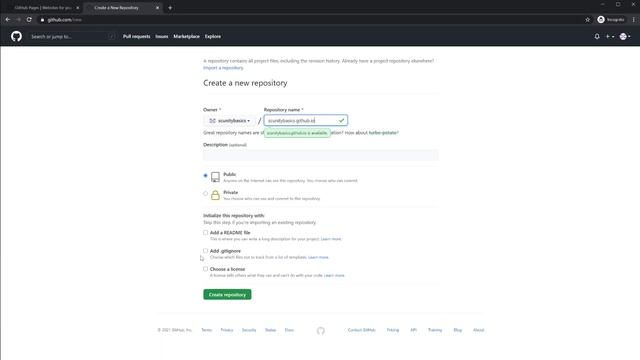Use the suggested repository name link

(383, 133)
